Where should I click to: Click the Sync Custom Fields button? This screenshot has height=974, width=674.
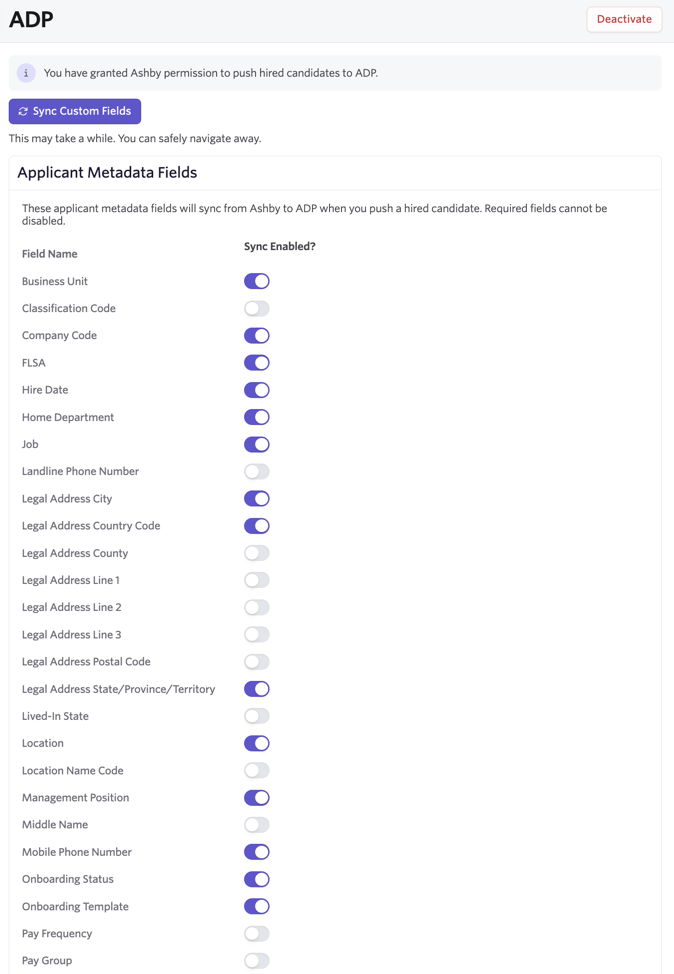[x=75, y=111]
